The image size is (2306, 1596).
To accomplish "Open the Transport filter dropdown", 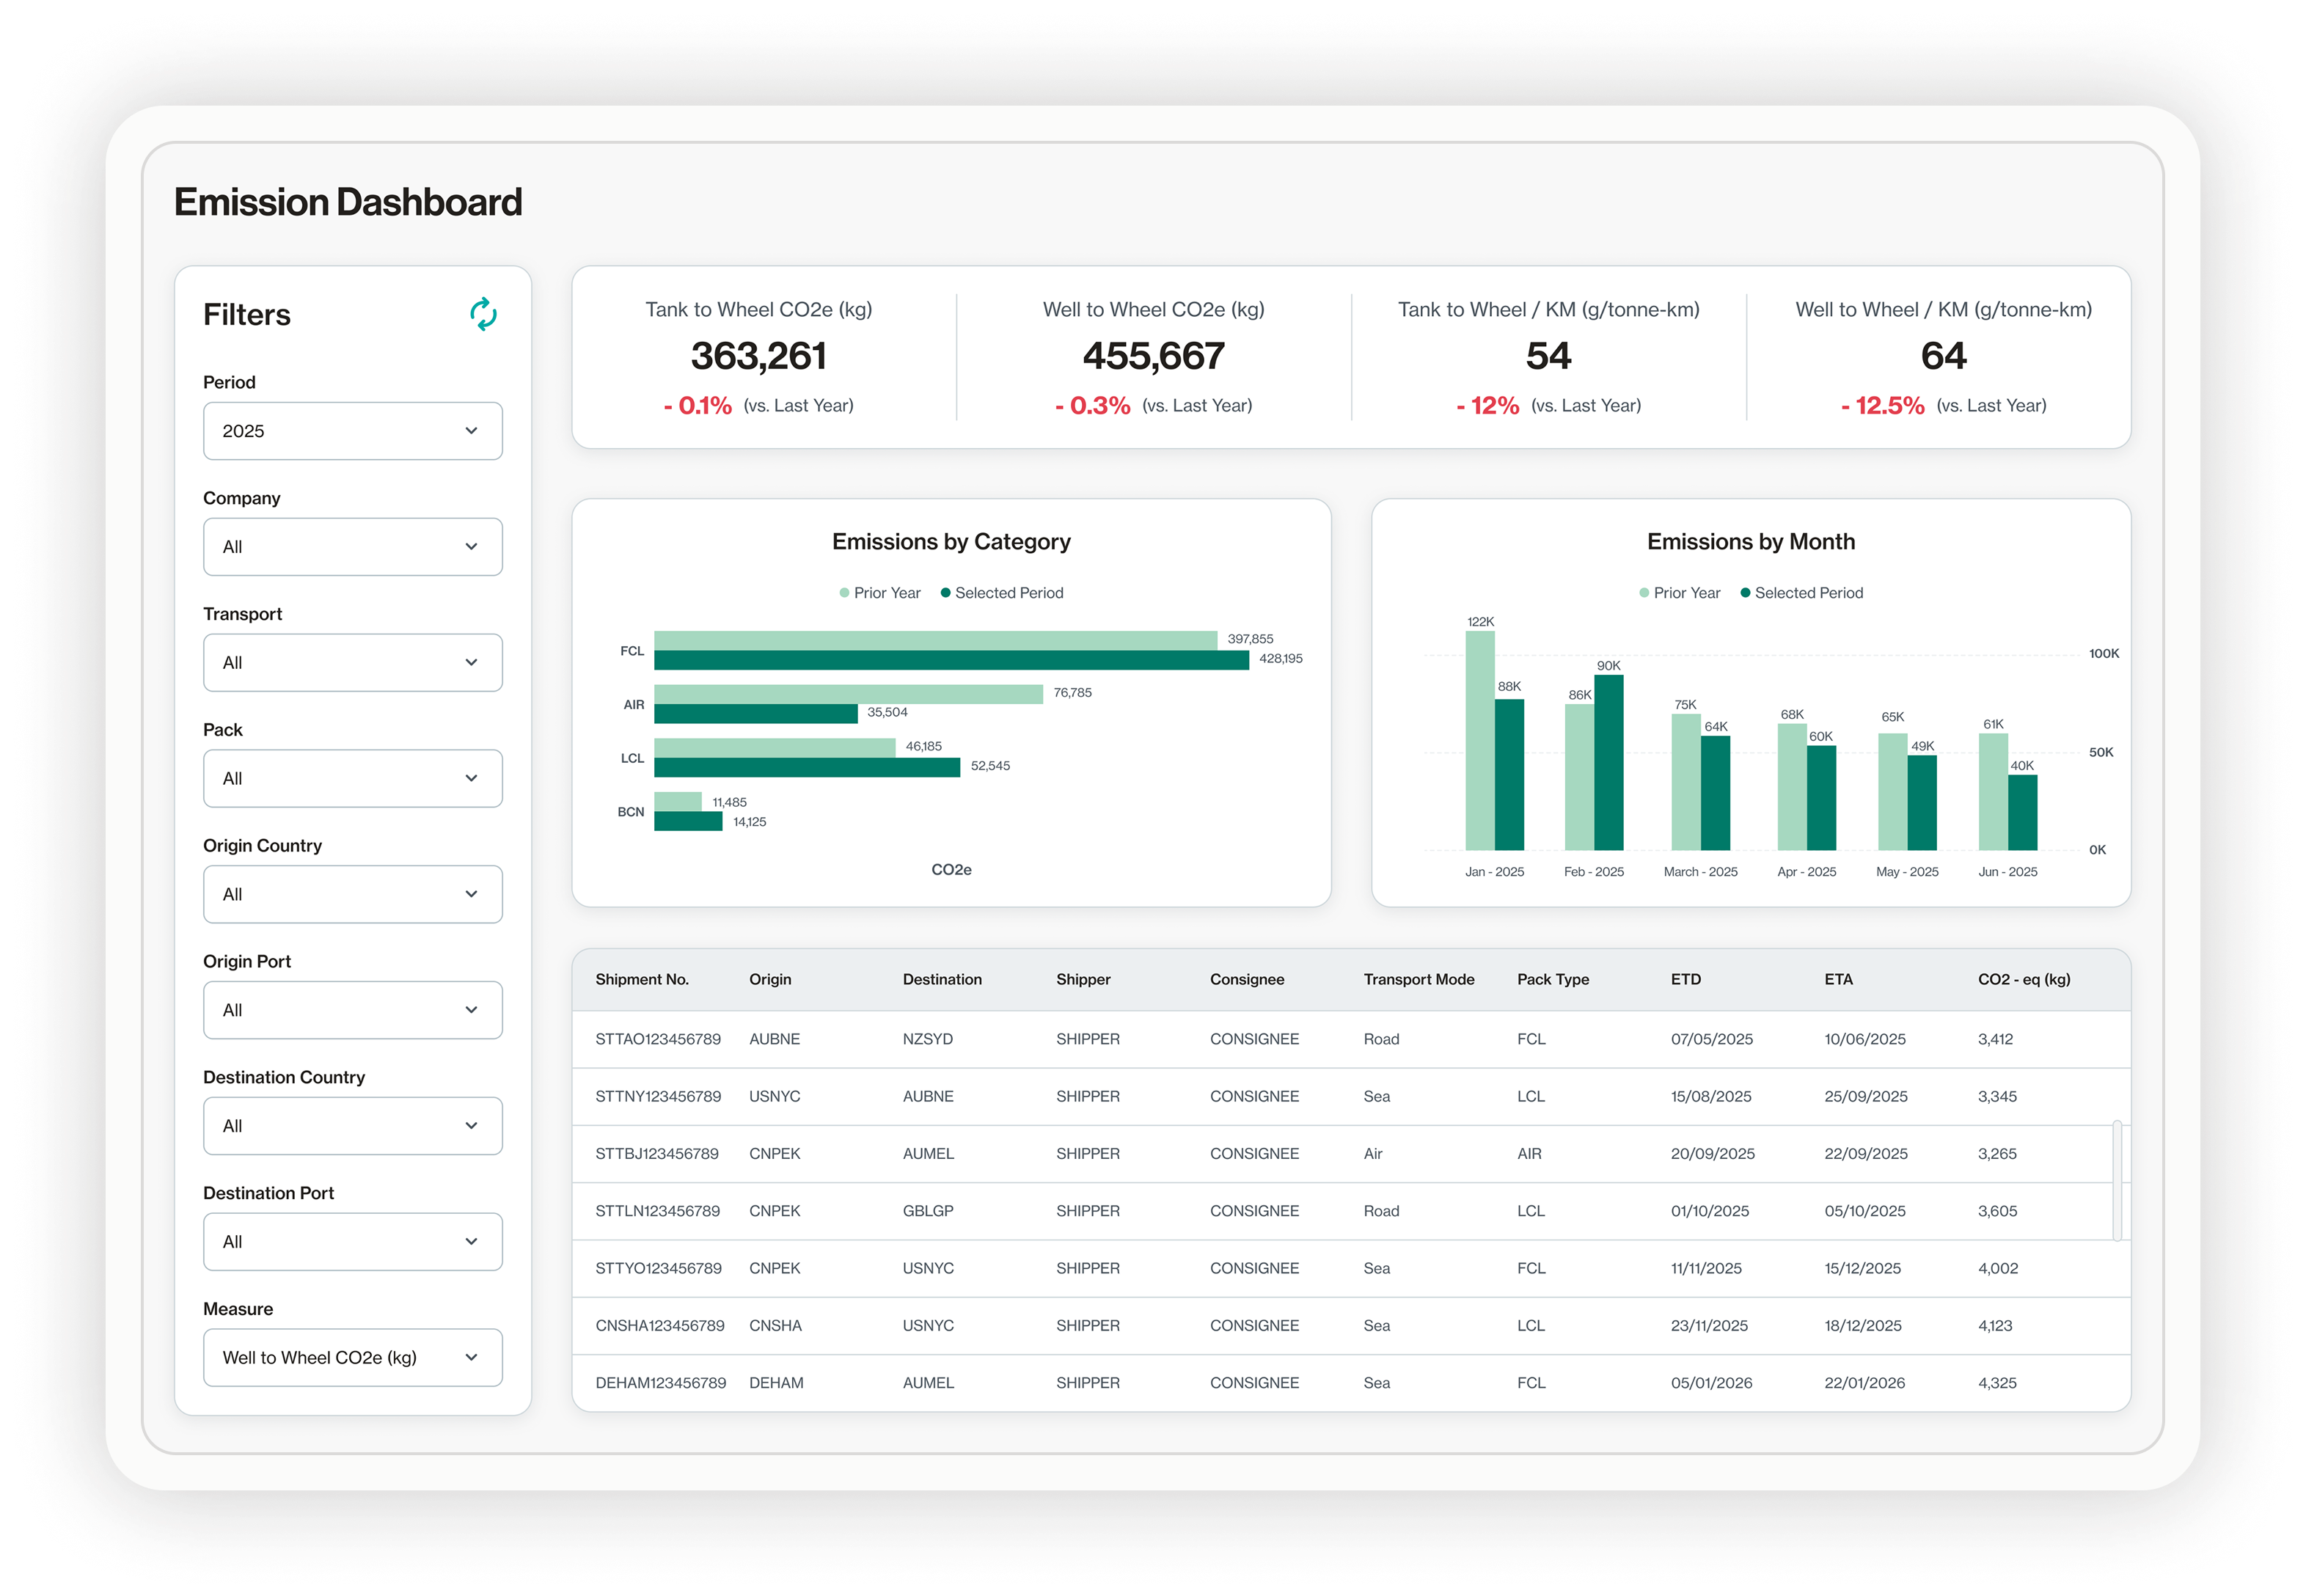I will pos(352,662).
